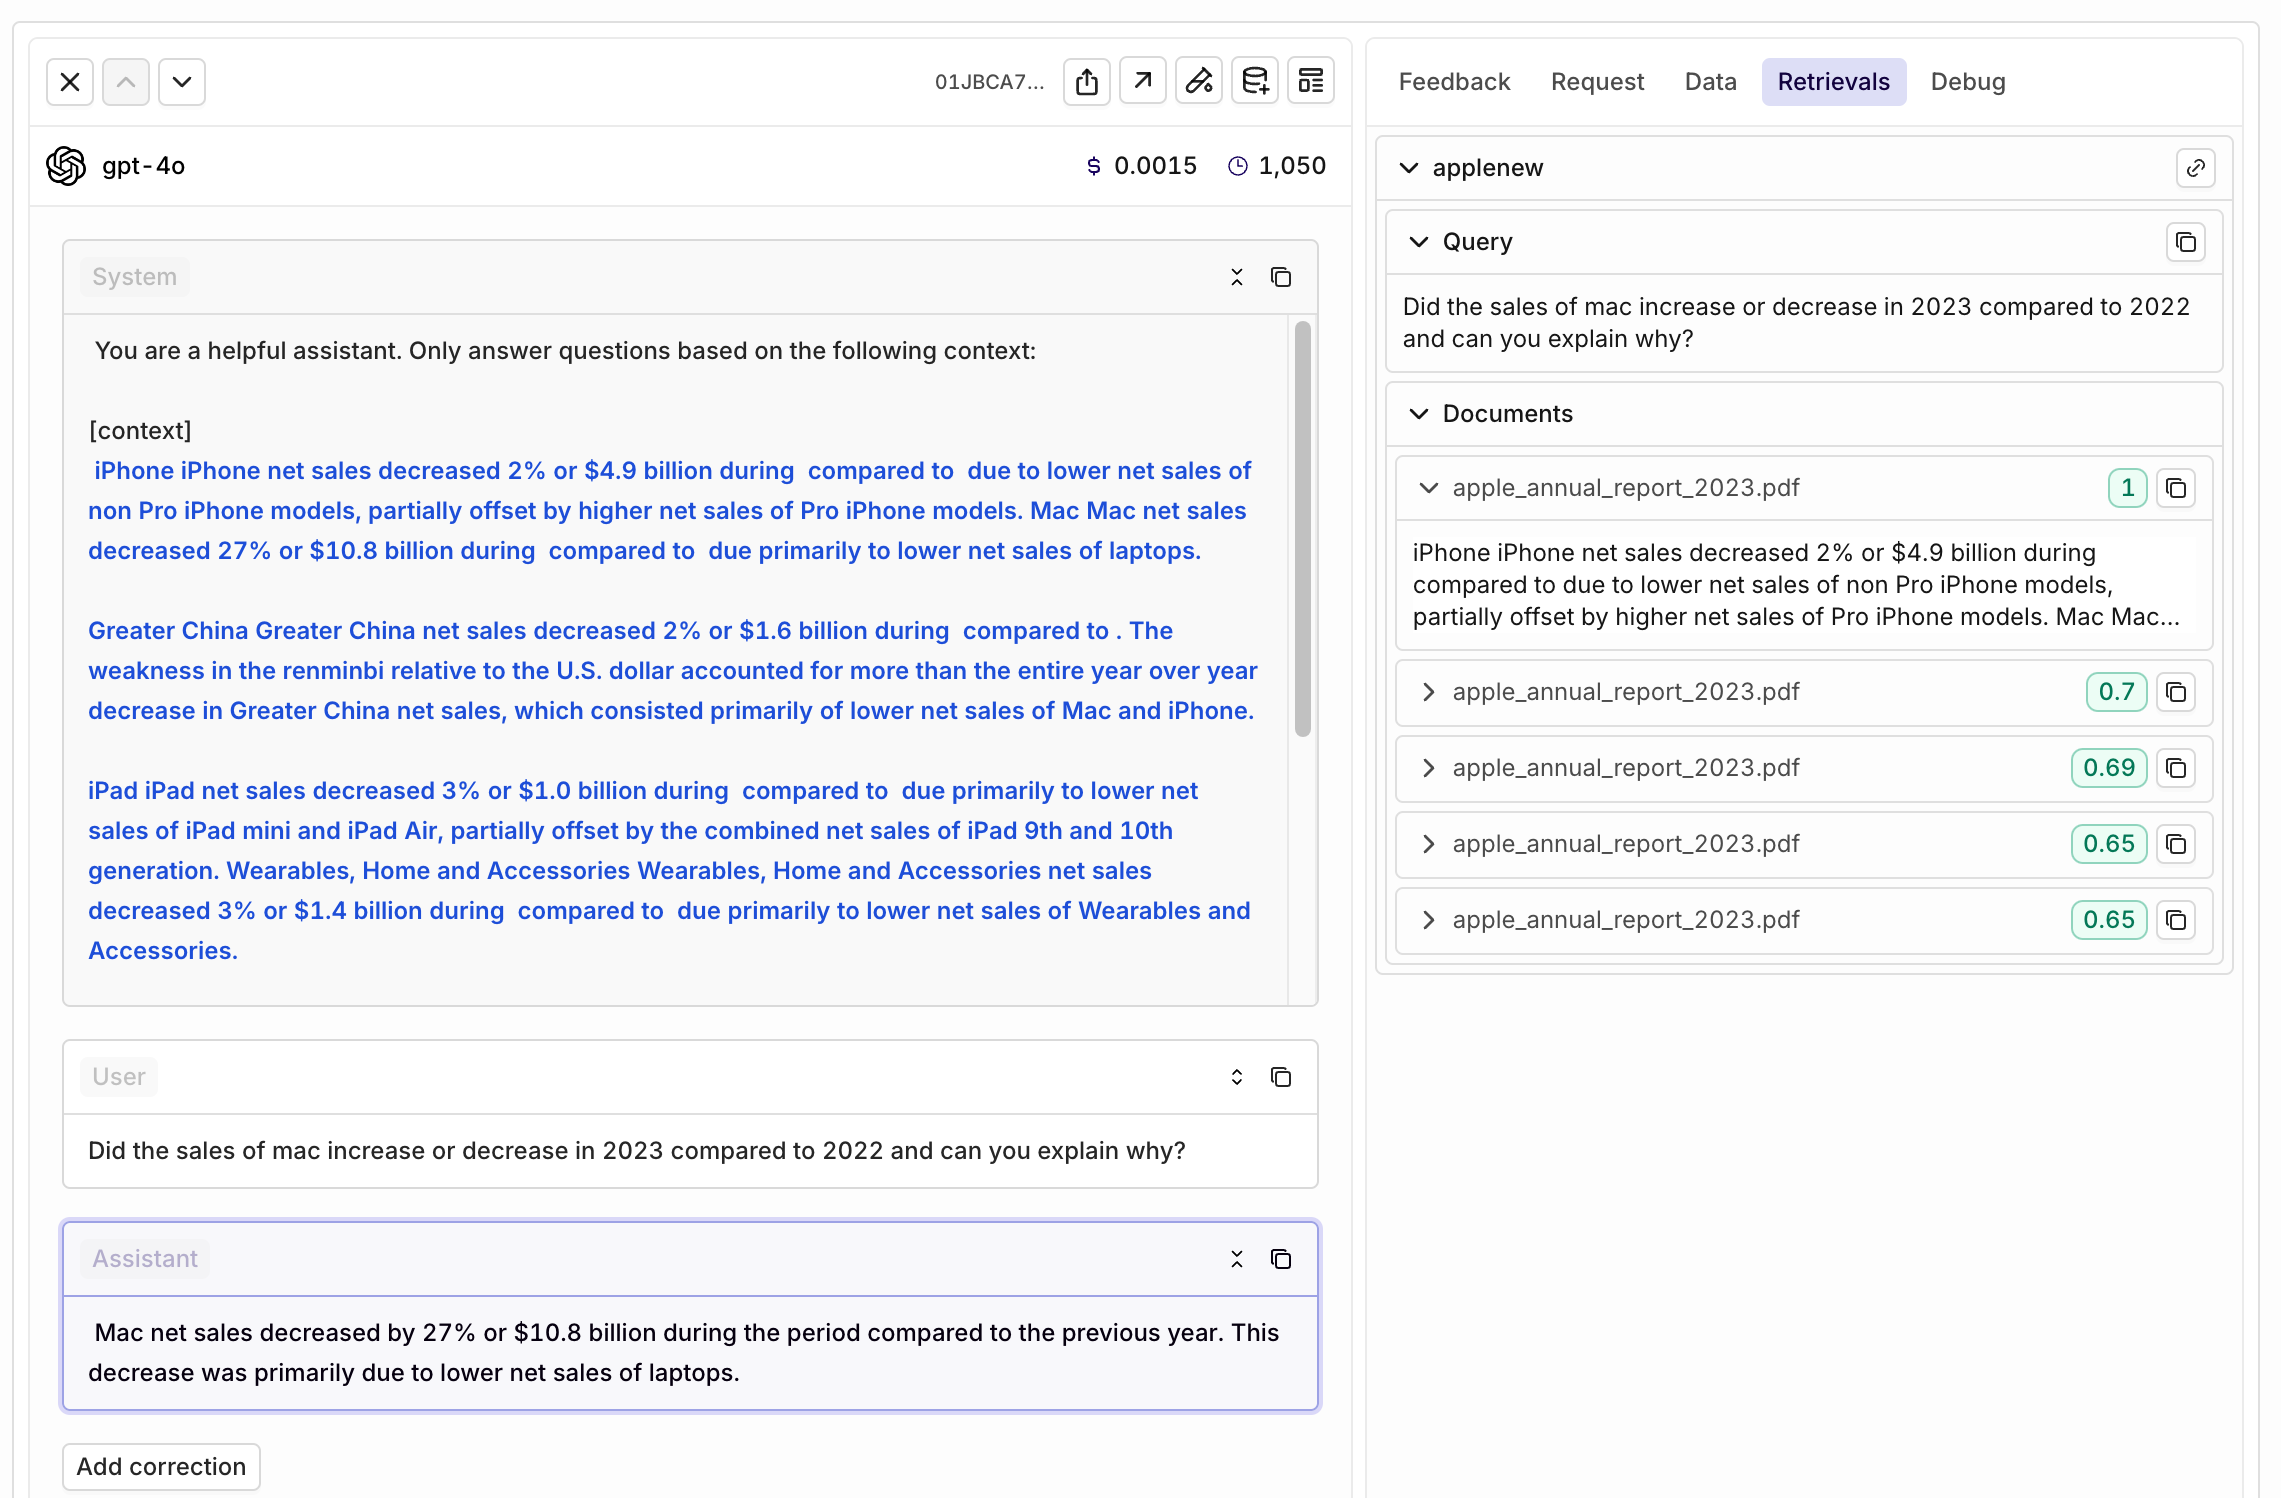Go to next request with down arrow

coord(182,82)
